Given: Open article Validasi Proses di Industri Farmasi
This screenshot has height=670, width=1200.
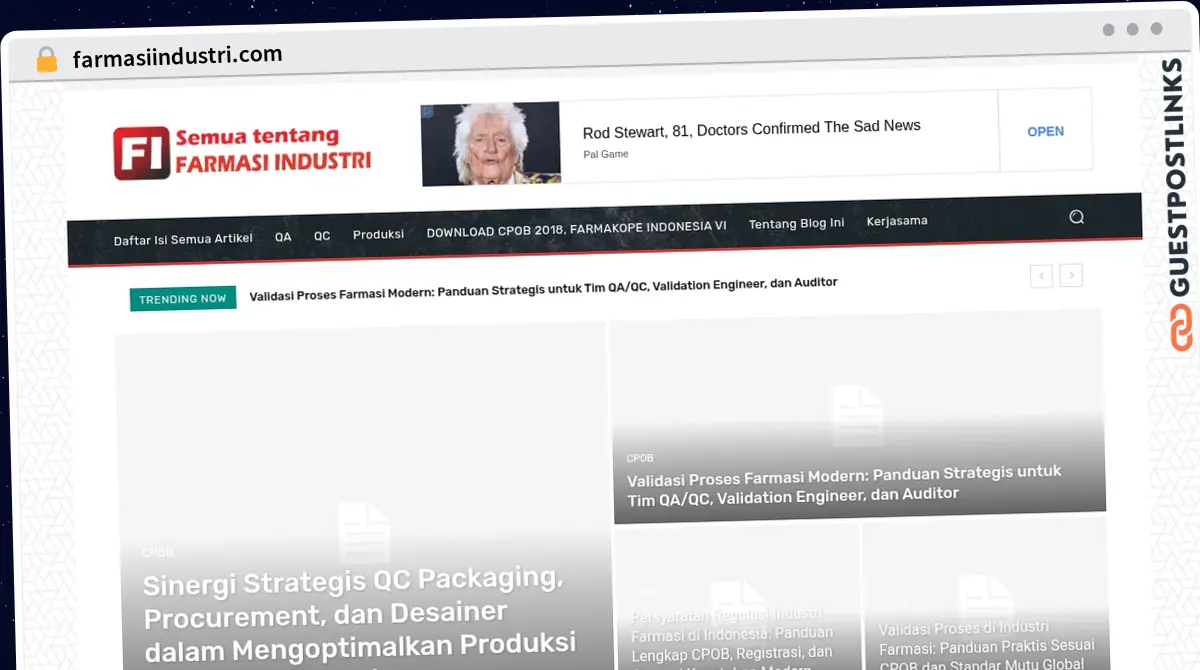Looking at the screenshot, I should (x=987, y=645).
